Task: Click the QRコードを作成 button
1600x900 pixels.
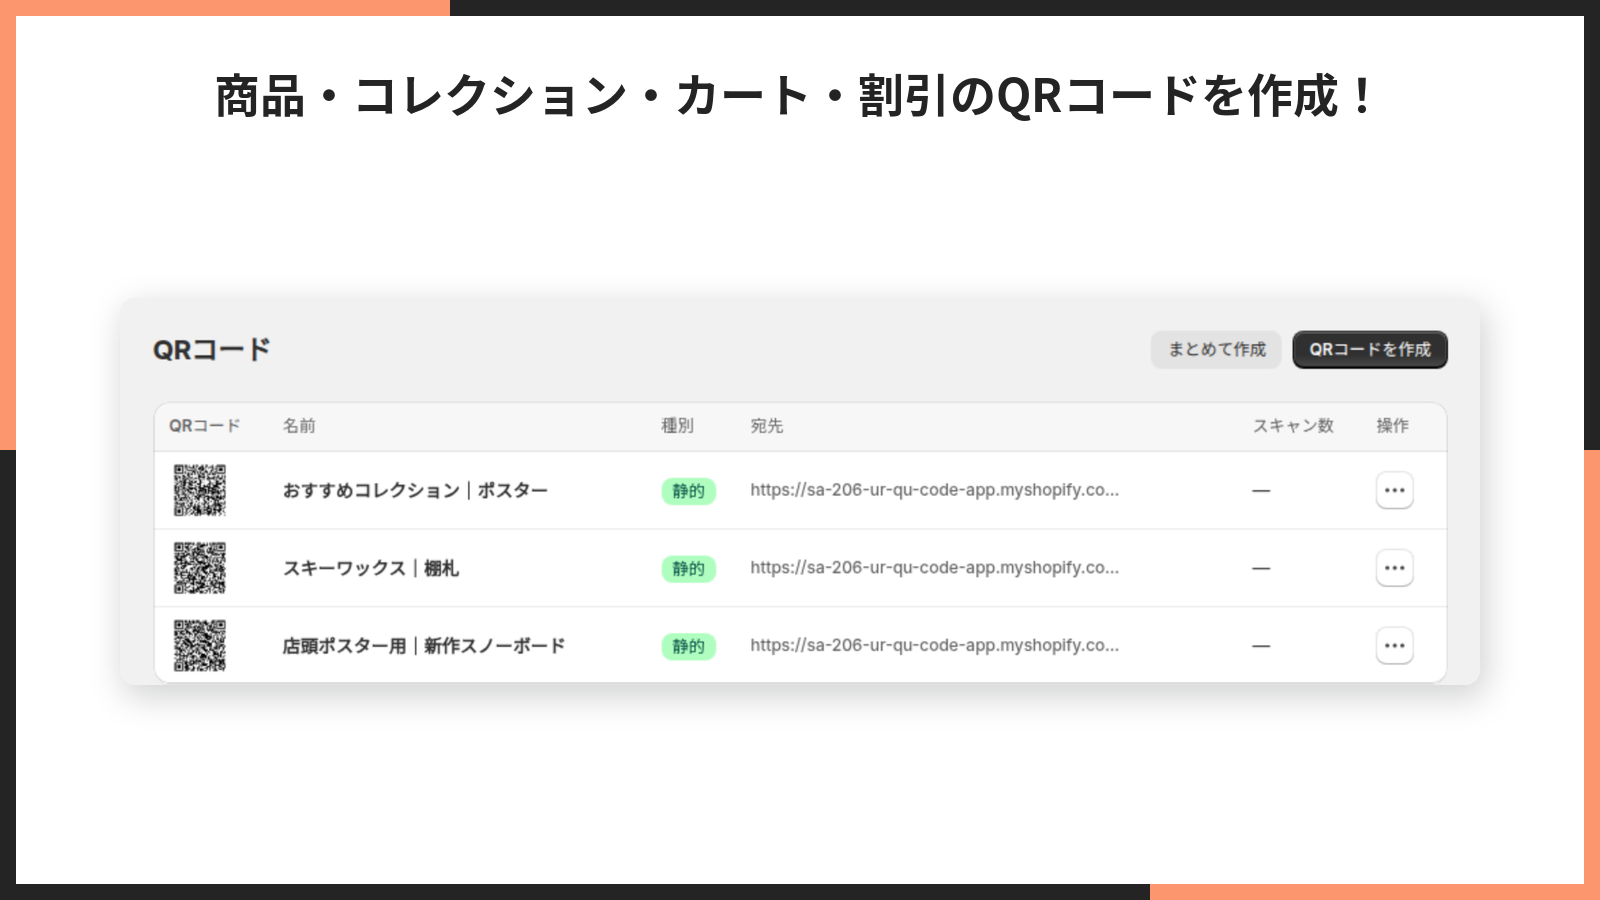Action: click(1370, 350)
